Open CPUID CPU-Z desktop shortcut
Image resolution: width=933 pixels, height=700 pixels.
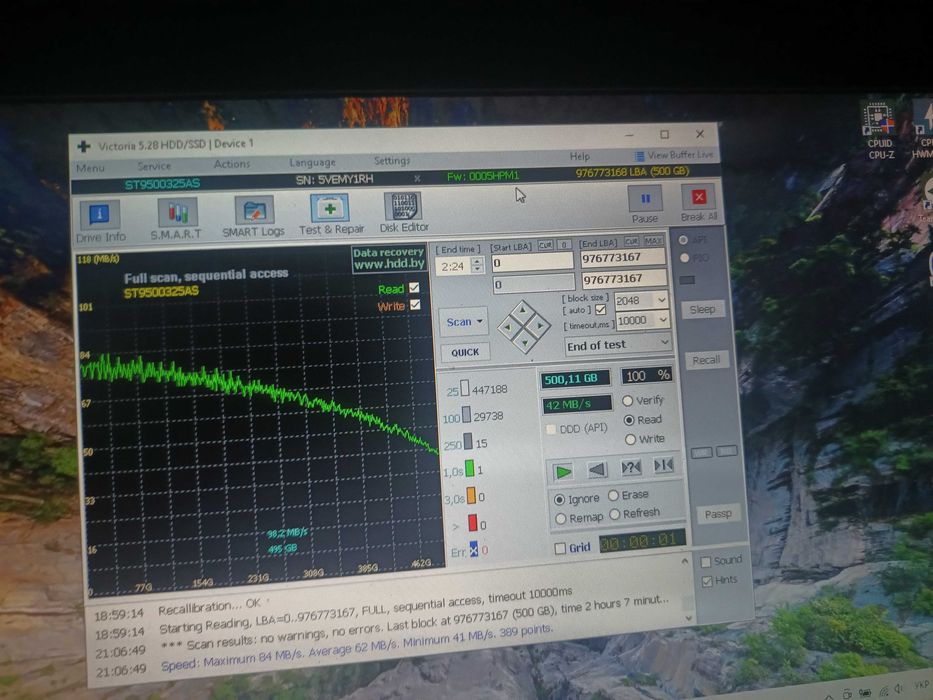pyautogui.click(x=879, y=132)
